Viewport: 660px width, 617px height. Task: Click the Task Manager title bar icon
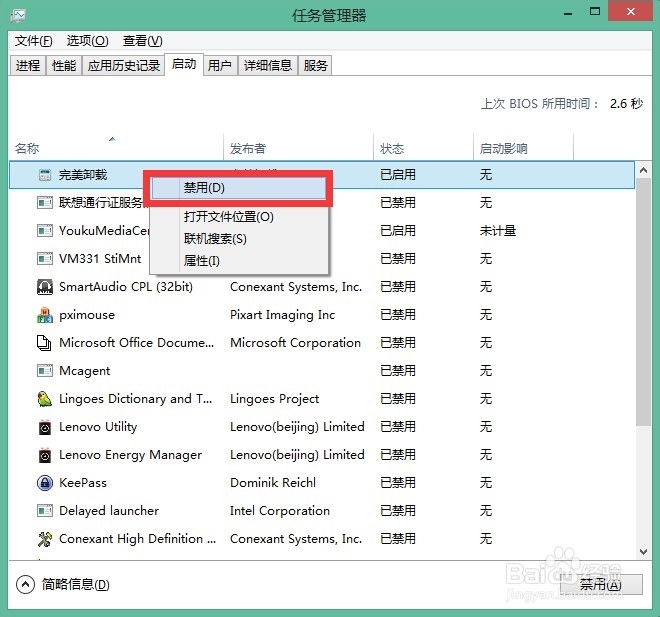[x=18, y=16]
